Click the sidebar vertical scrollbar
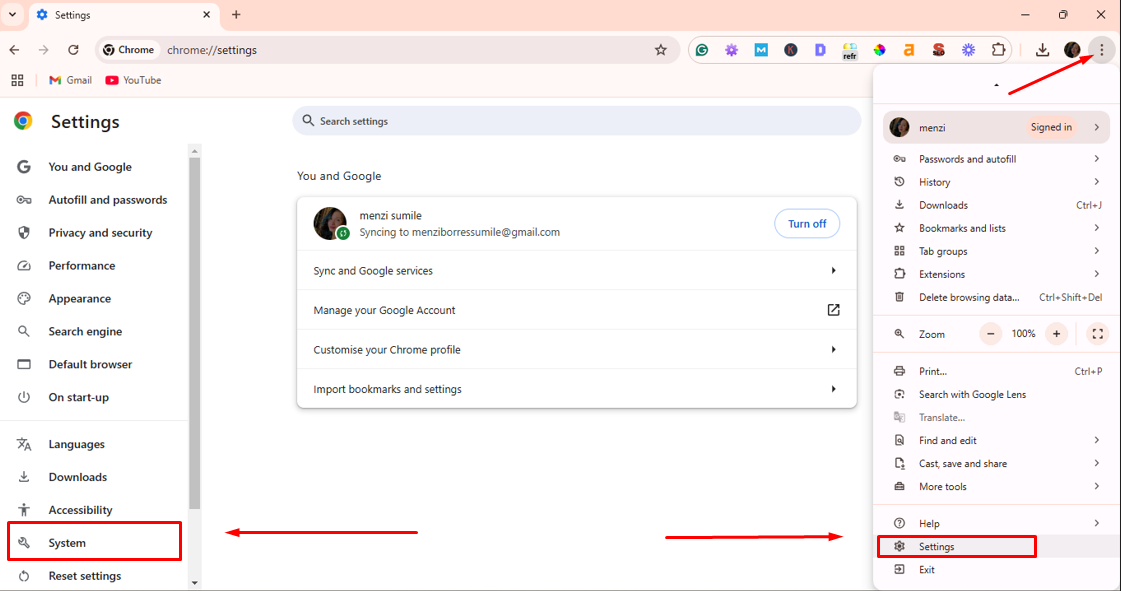This screenshot has width=1121, height=591. (194, 330)
